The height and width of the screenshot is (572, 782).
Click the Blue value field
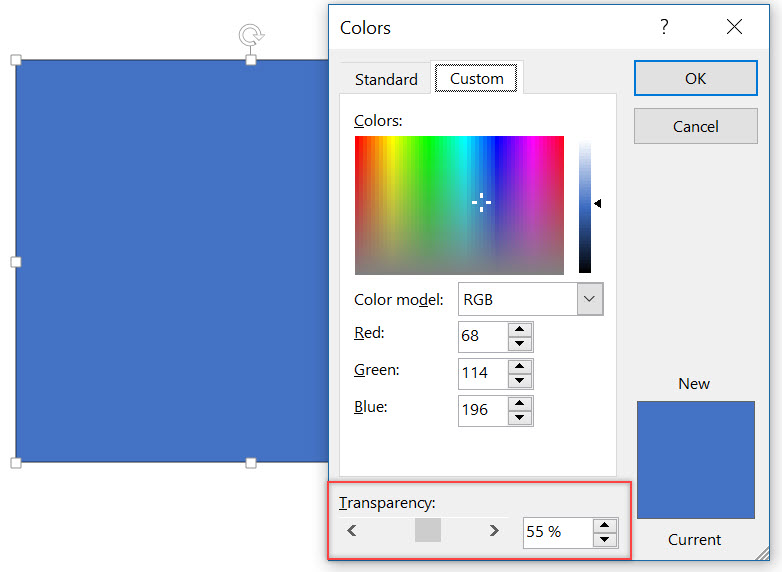tap(483, 410)
